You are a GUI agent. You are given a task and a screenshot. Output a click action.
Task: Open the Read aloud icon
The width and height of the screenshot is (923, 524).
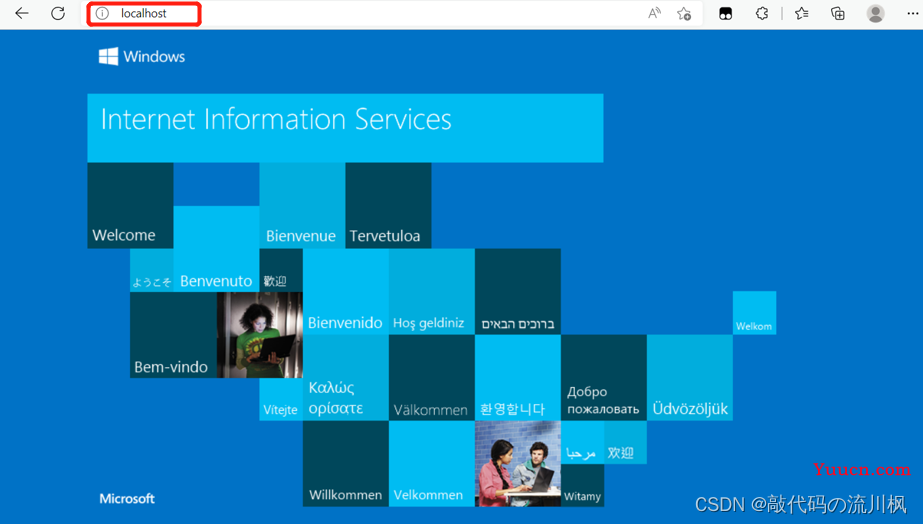(654, 13)
